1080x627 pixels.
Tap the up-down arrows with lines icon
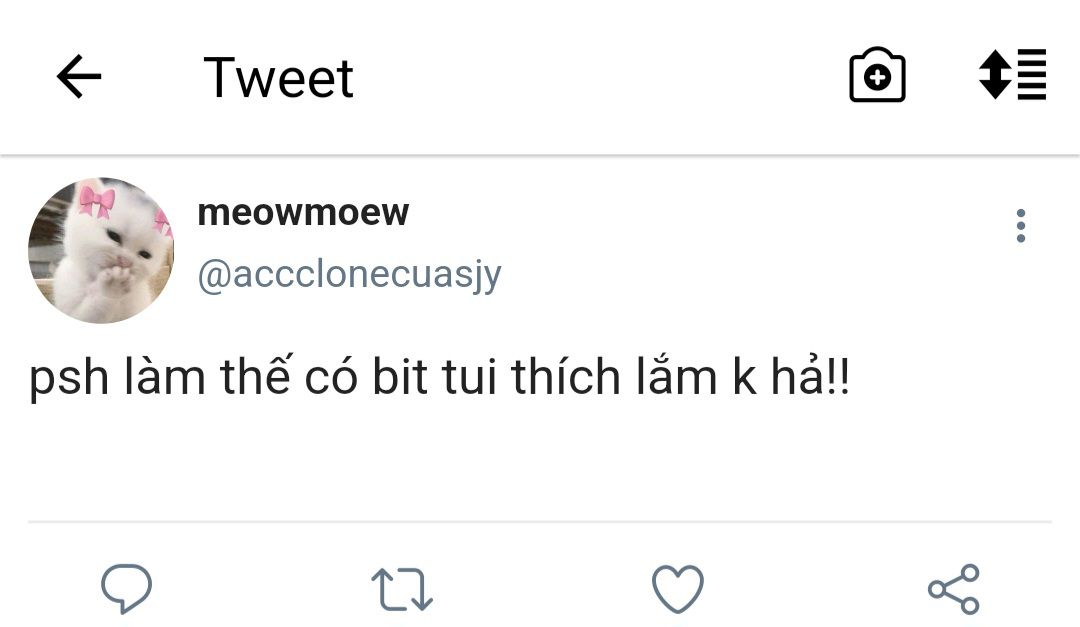(x=1012, y=75)
